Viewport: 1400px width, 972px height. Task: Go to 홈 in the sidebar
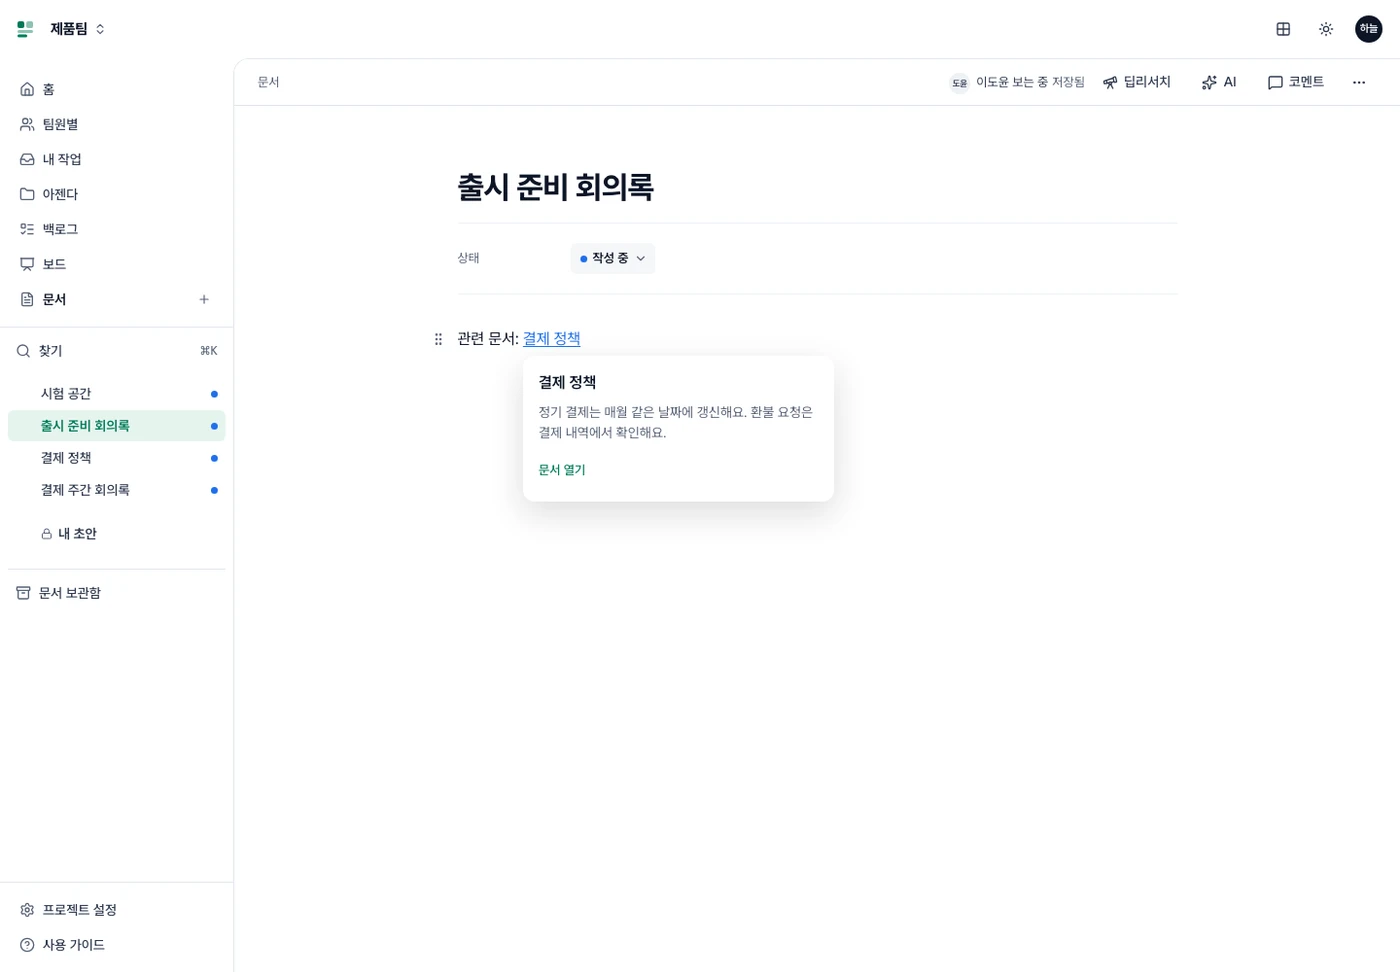click(x=116, y=89)
